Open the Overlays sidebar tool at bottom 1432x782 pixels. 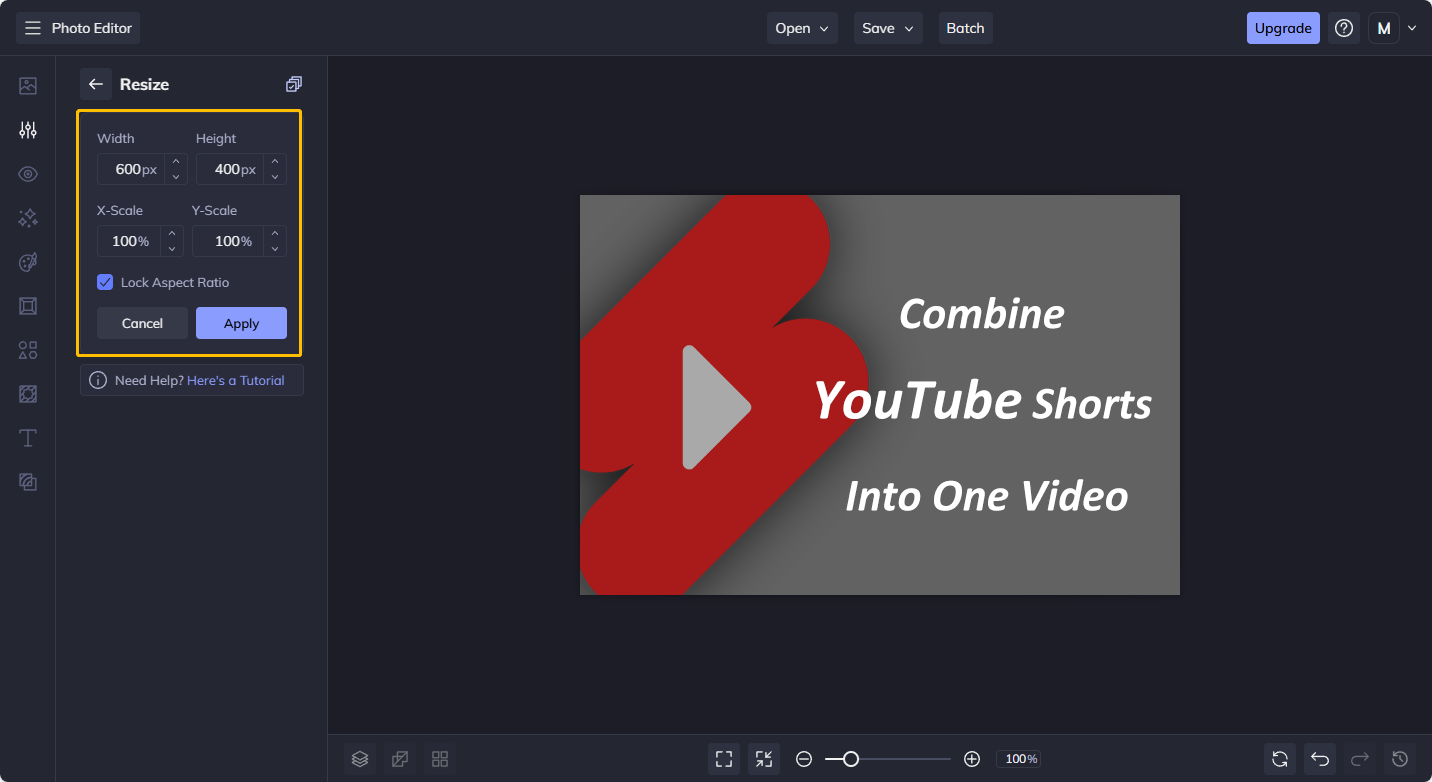point(28,482)
